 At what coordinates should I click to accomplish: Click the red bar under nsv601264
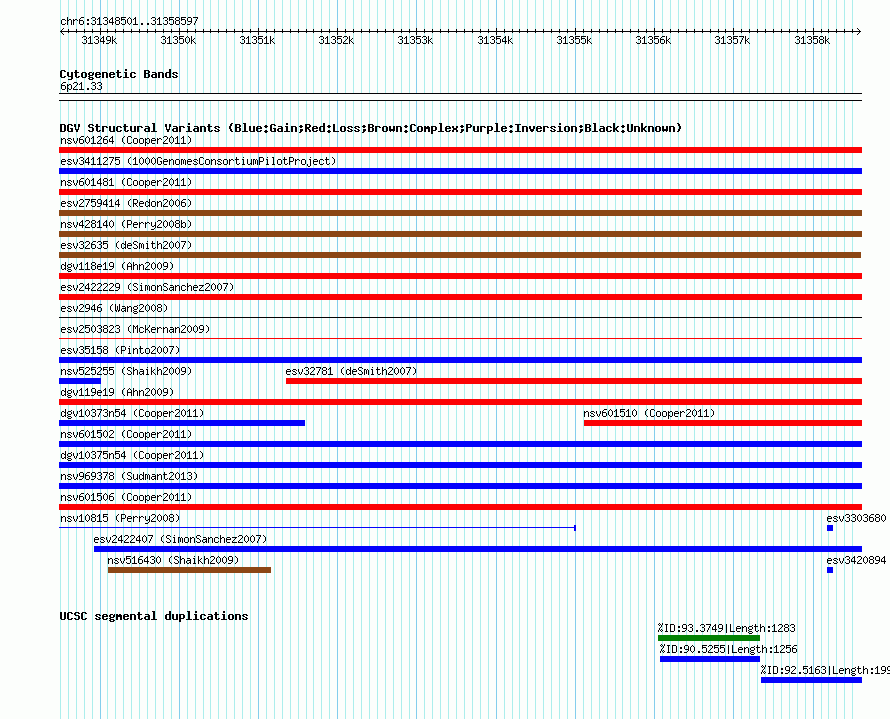[460, 150]
